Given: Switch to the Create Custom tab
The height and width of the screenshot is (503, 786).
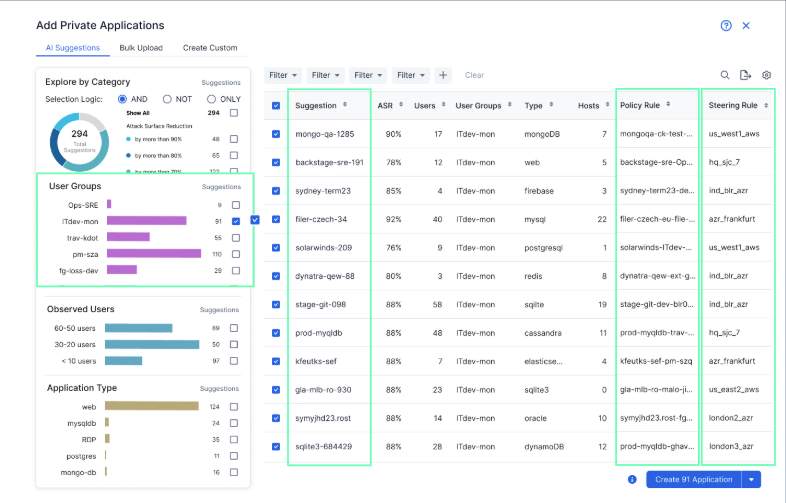Looking at the screenshot, I should [209, 48].
